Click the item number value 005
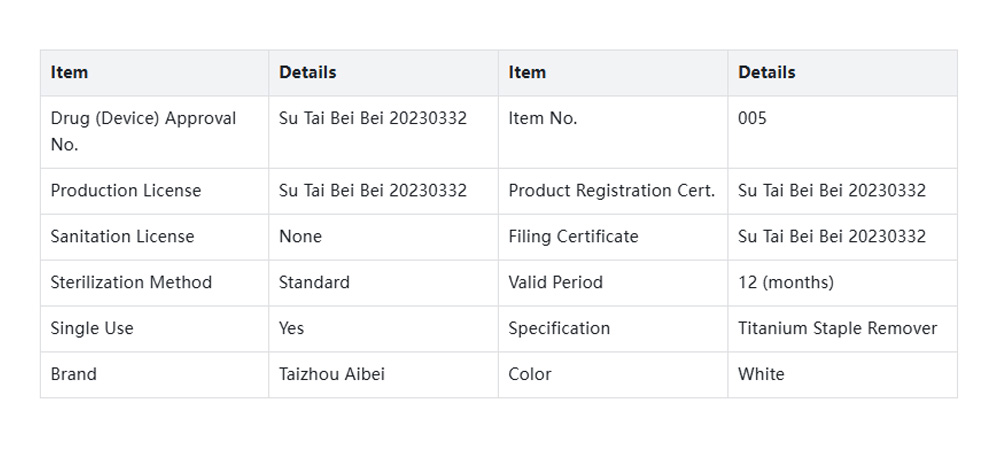Viewport: 1000px width, 450px height. coord(752,118)
